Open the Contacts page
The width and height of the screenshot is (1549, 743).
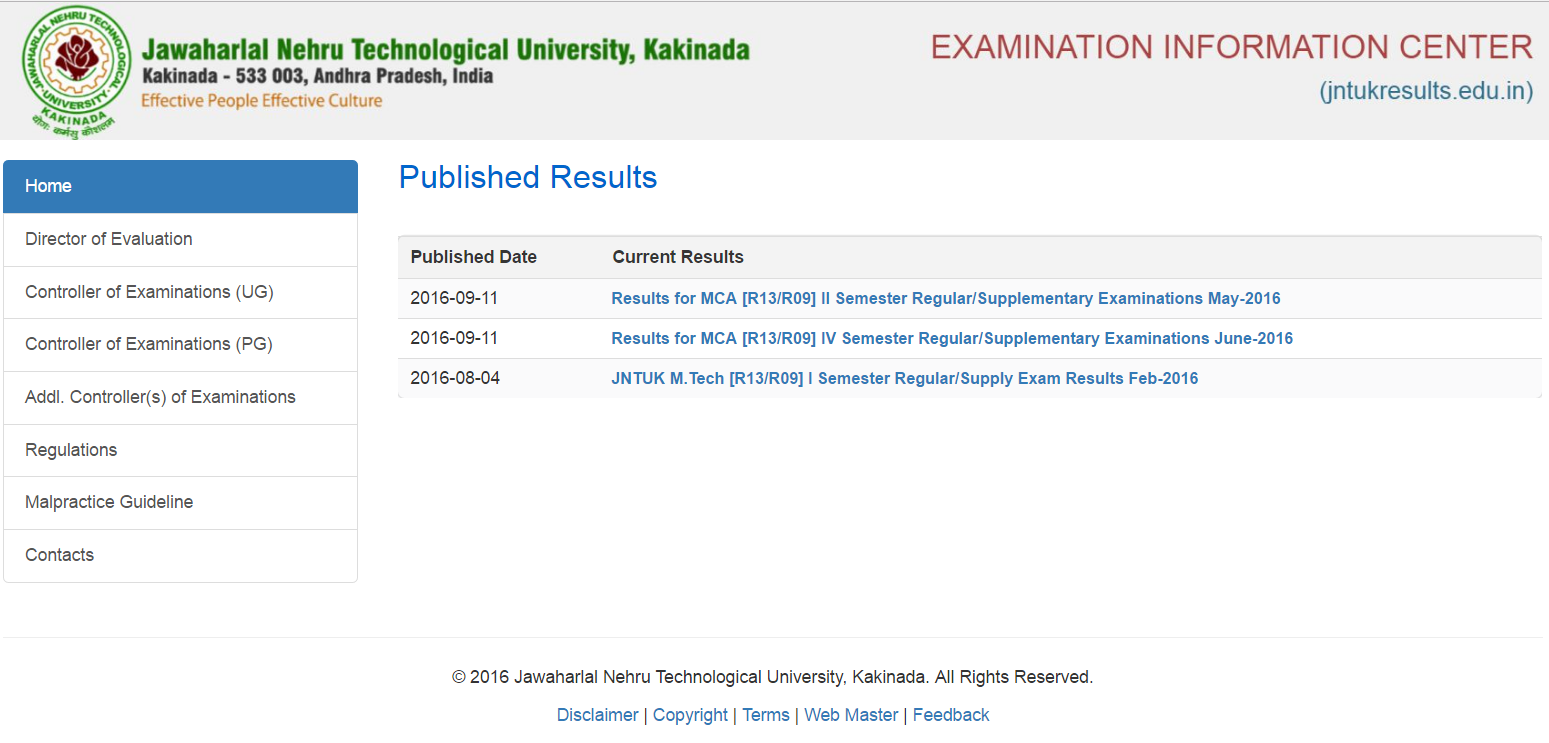[180, 555]
